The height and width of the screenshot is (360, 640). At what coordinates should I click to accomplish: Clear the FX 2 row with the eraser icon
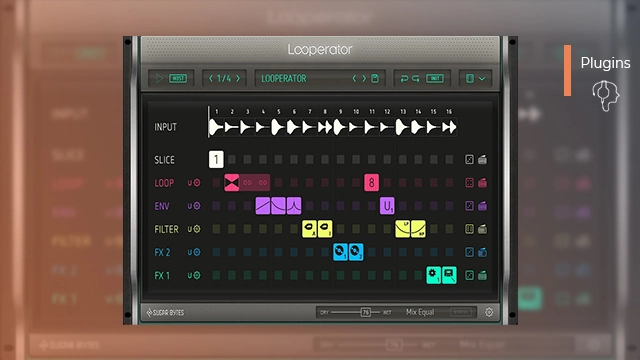[482, 252]
